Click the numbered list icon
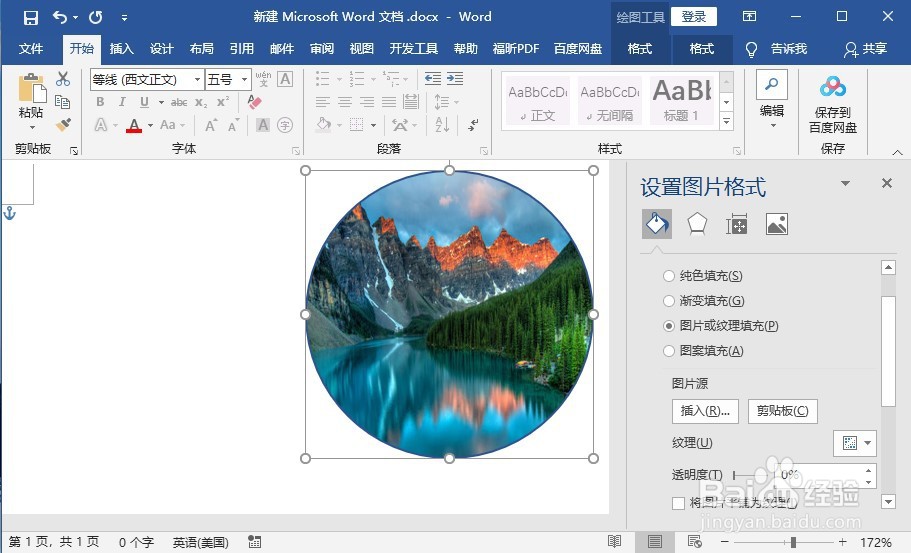 tap(357, 79)
